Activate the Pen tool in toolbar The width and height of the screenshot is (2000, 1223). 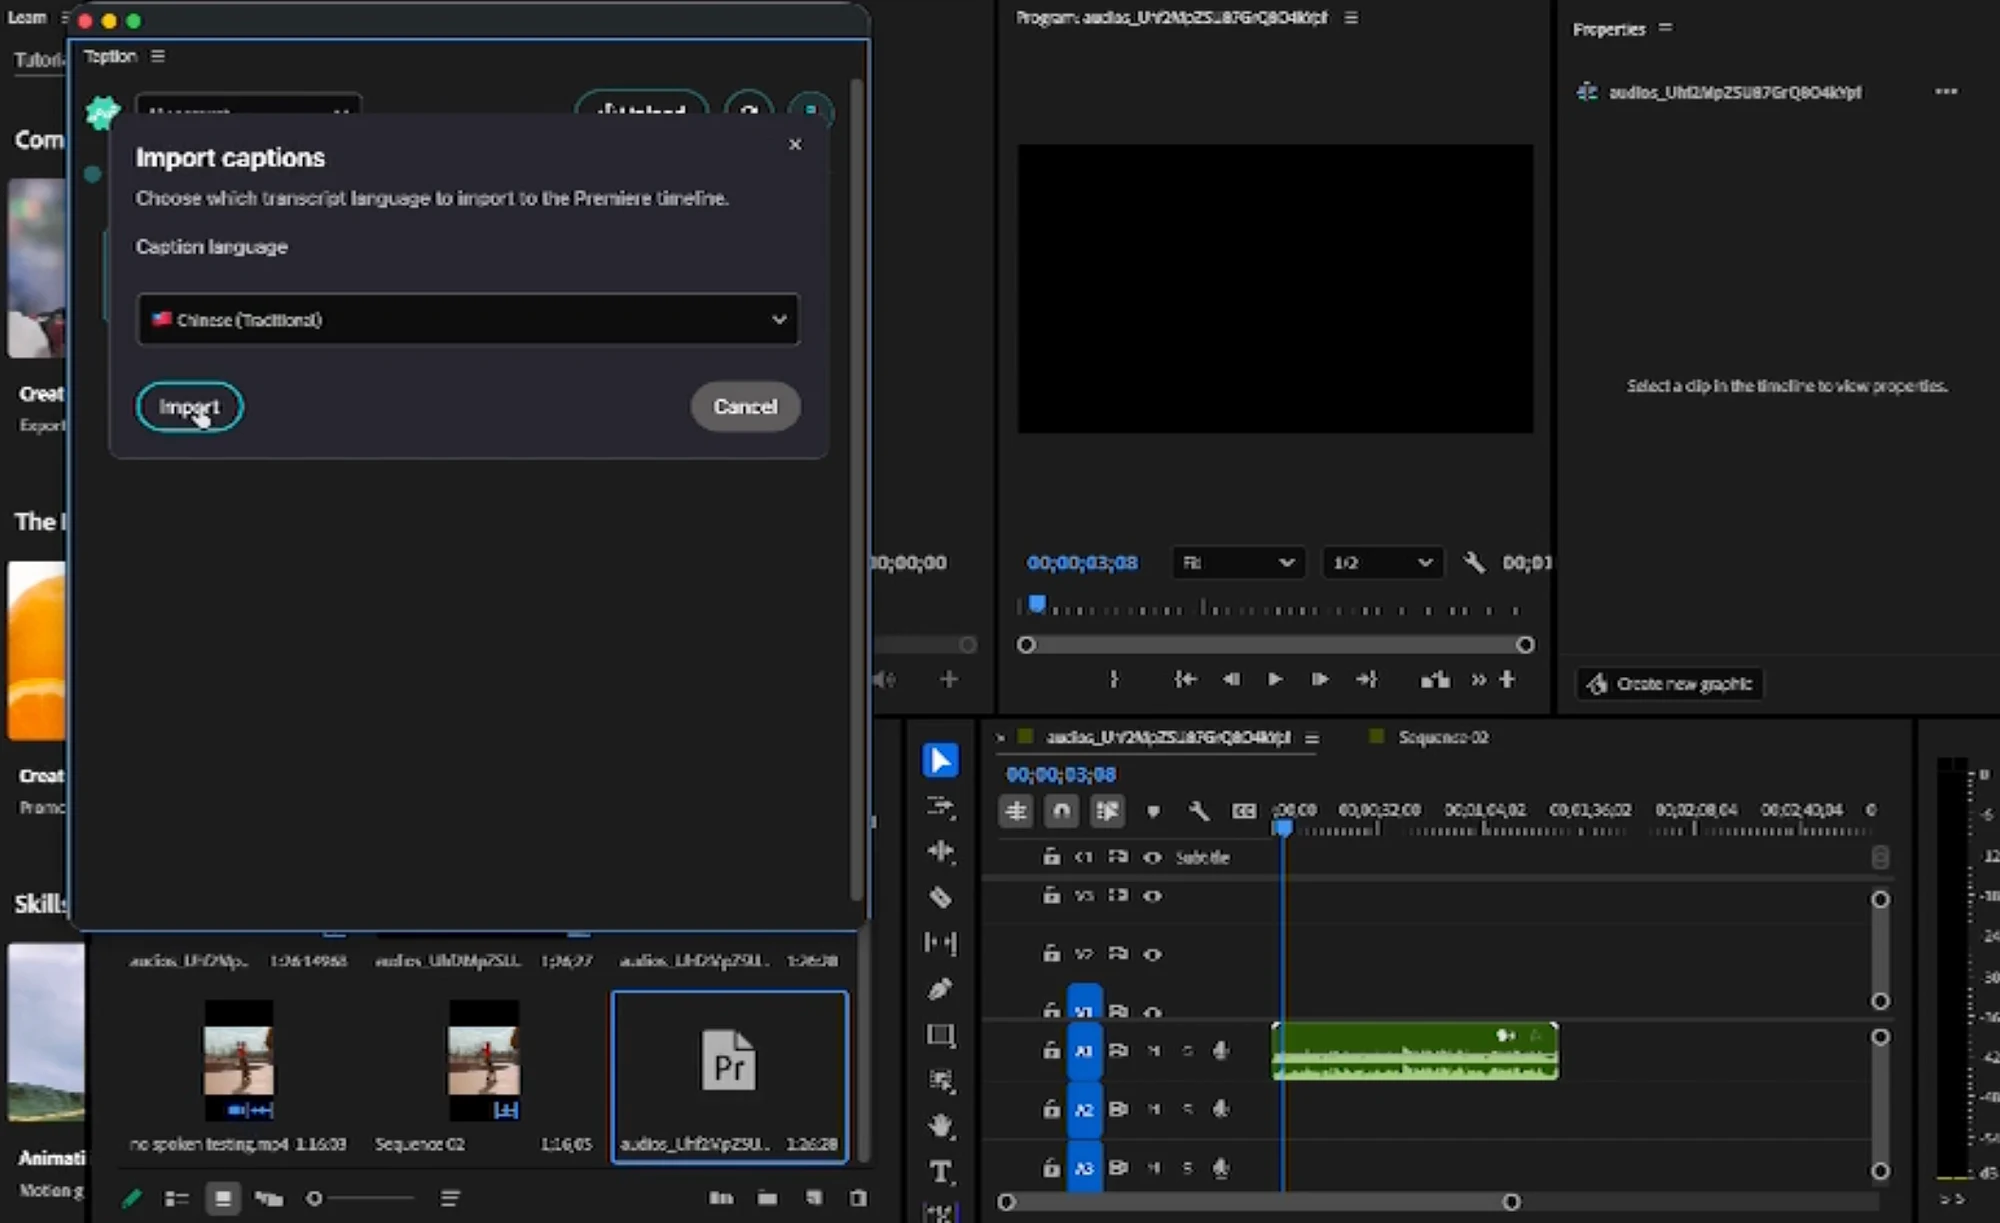(940, 989)
